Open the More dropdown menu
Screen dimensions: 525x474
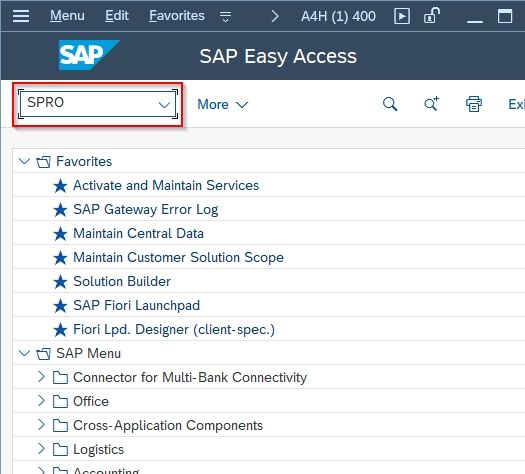222,104
